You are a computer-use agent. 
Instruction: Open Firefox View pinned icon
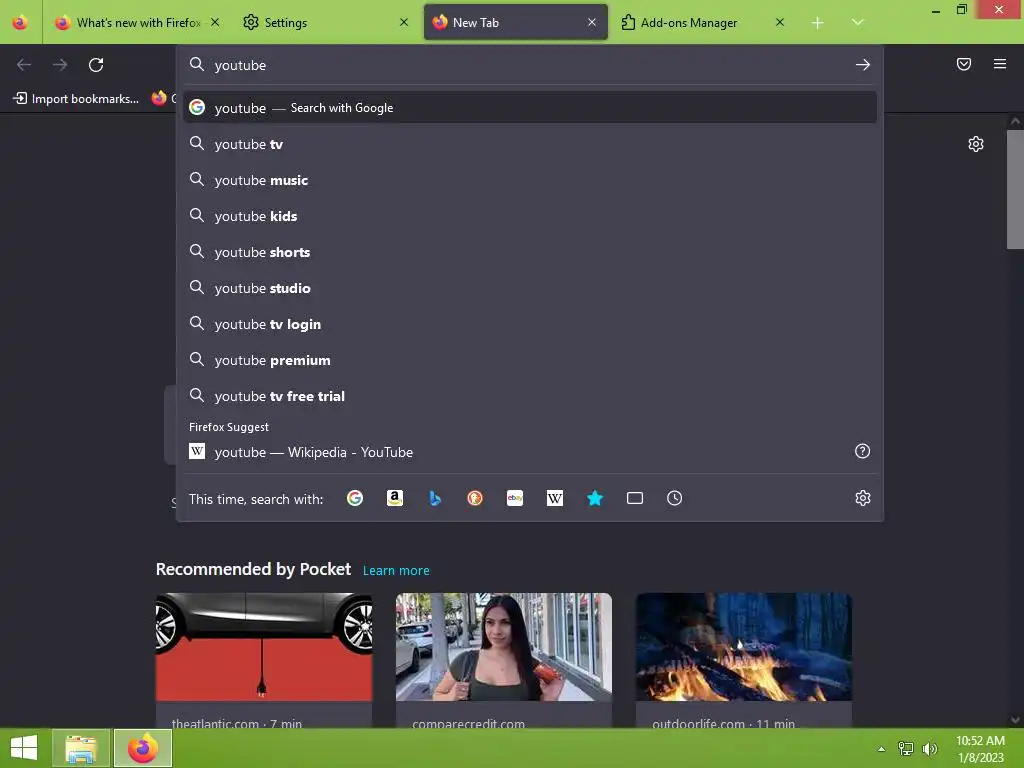[20, 22]
